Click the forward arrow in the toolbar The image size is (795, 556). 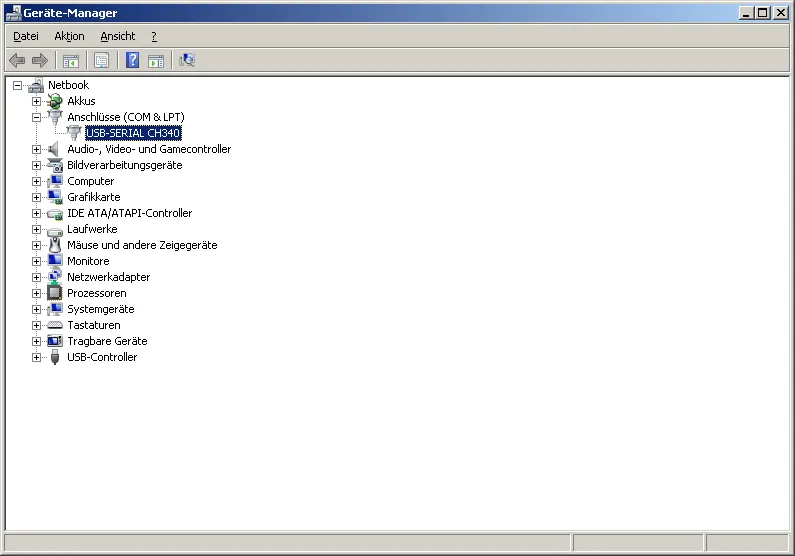(x=40, y=61)
